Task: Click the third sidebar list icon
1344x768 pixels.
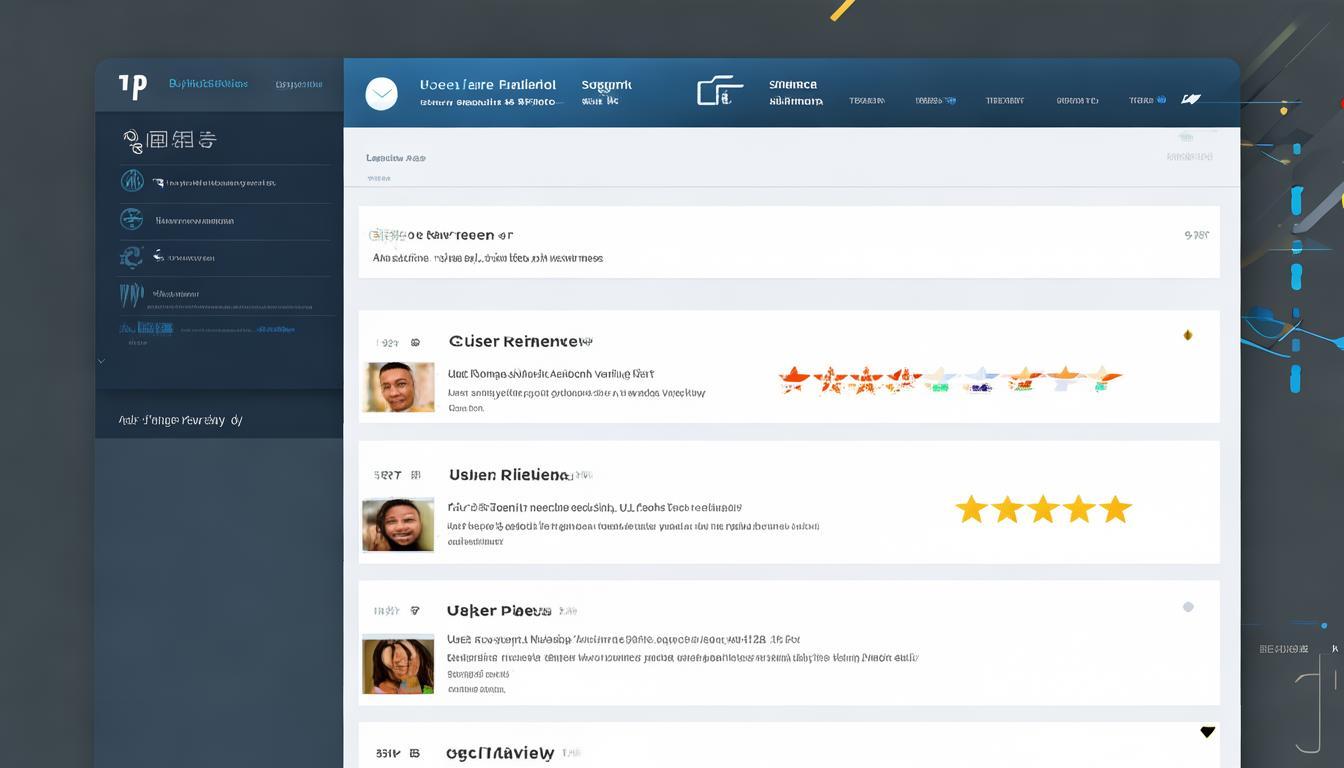Action: pyautogui.click(x=131, y=257)
